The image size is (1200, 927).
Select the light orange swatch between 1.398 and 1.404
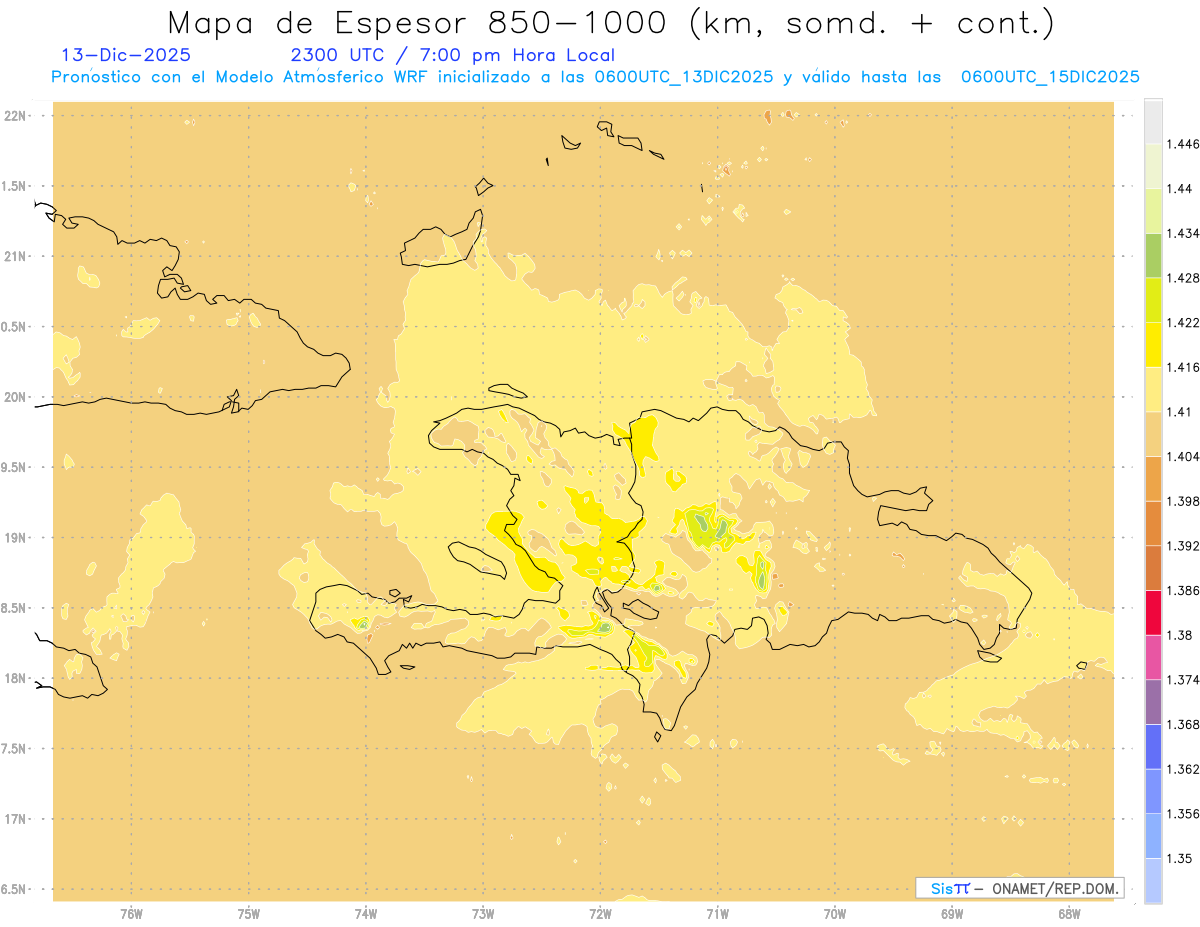(x=1153, y=479)
